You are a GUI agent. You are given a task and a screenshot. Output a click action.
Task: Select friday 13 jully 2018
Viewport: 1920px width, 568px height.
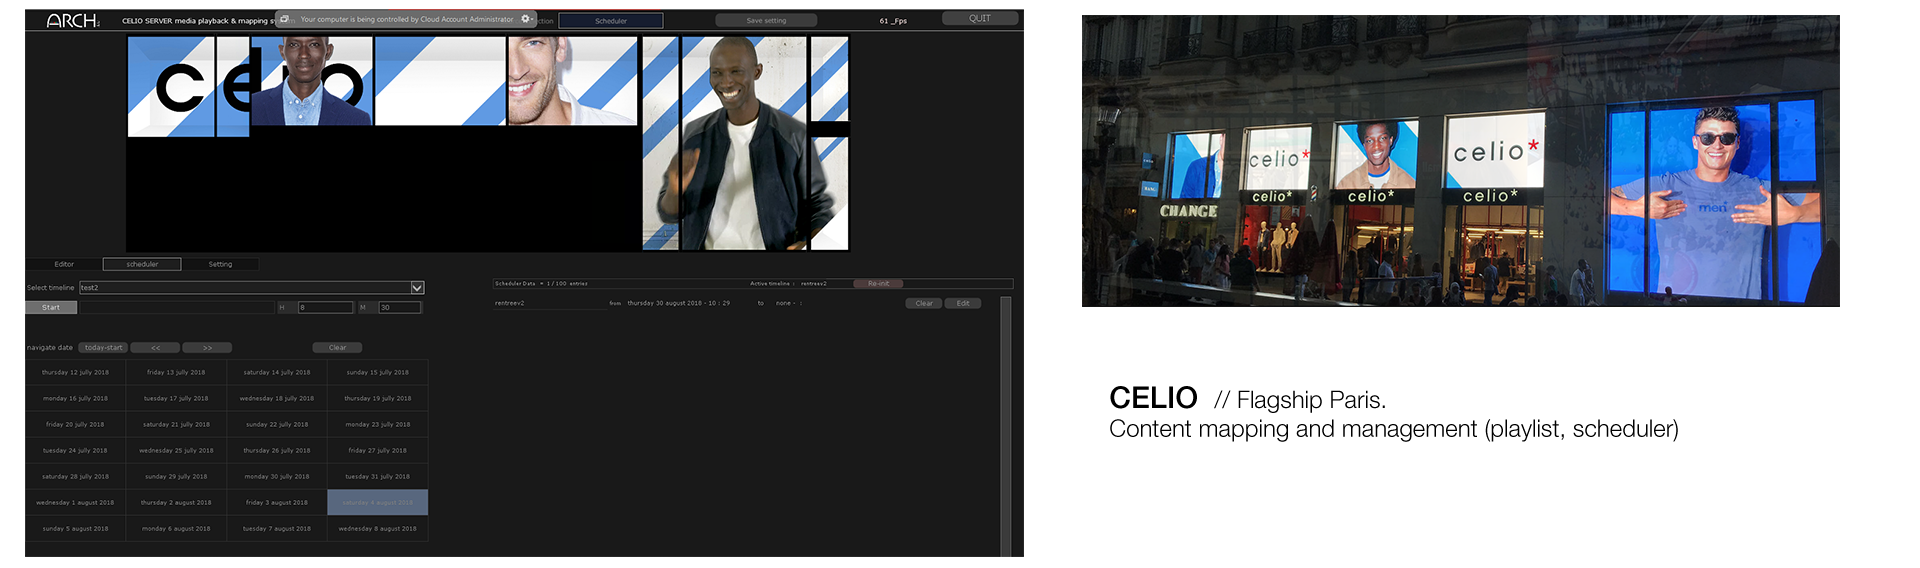click(x=176, y=372)
